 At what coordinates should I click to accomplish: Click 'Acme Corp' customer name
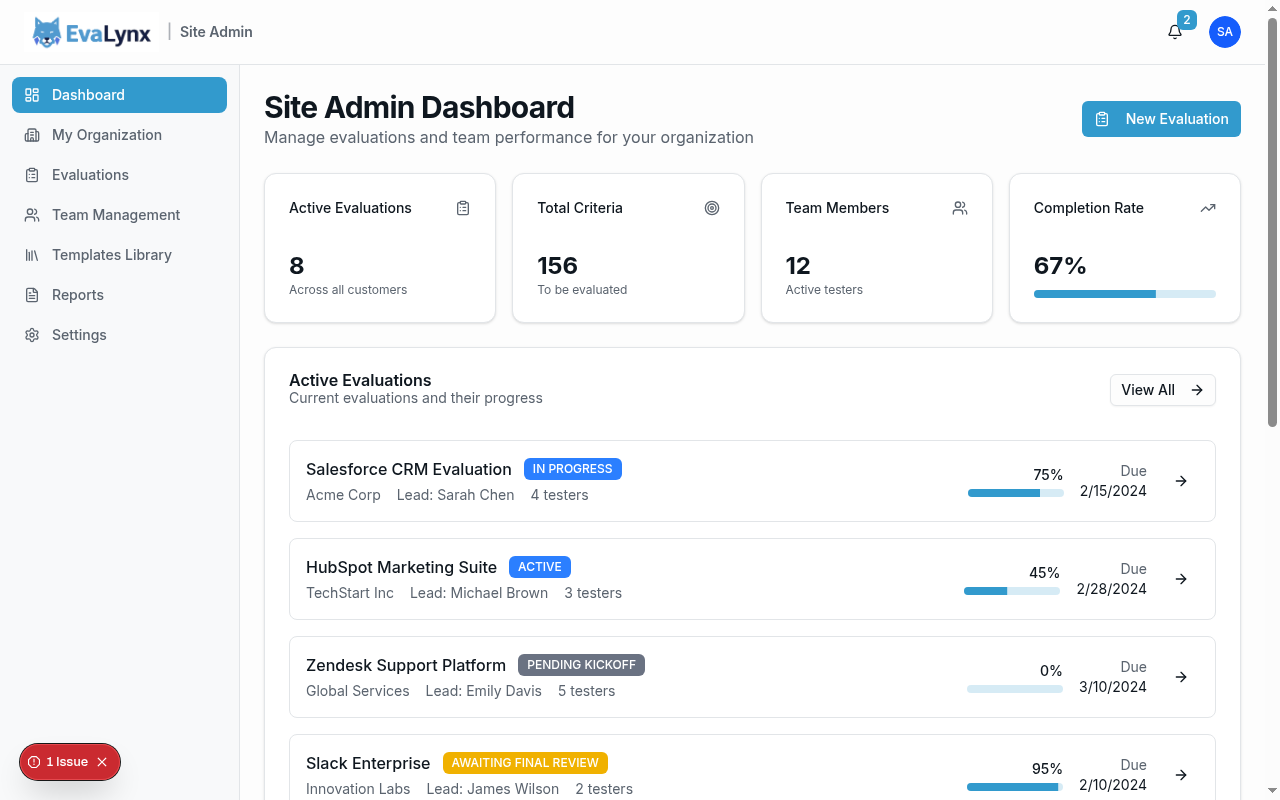(x=343, y=495)
